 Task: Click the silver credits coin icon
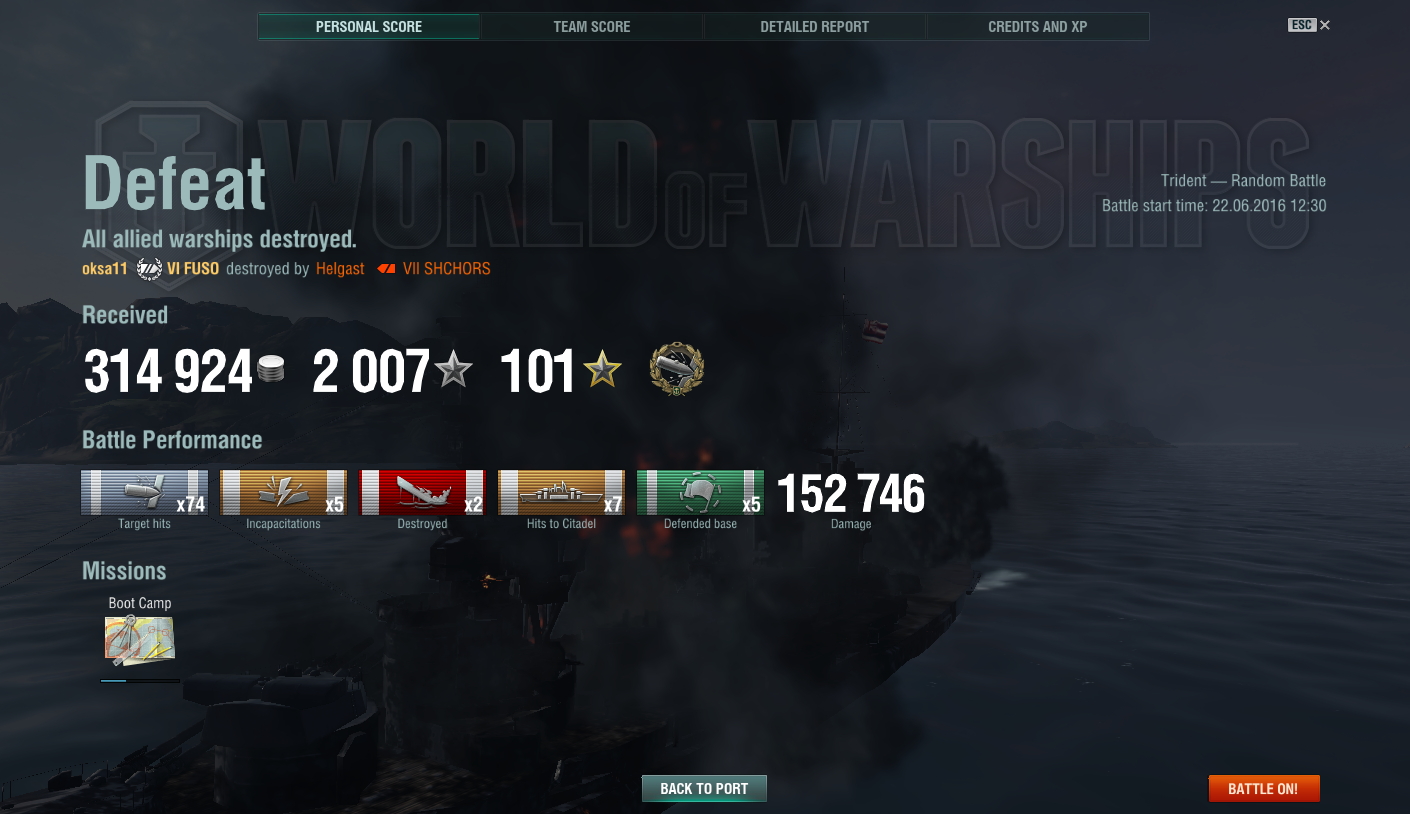pyautogui.click(x=271, y=369)
